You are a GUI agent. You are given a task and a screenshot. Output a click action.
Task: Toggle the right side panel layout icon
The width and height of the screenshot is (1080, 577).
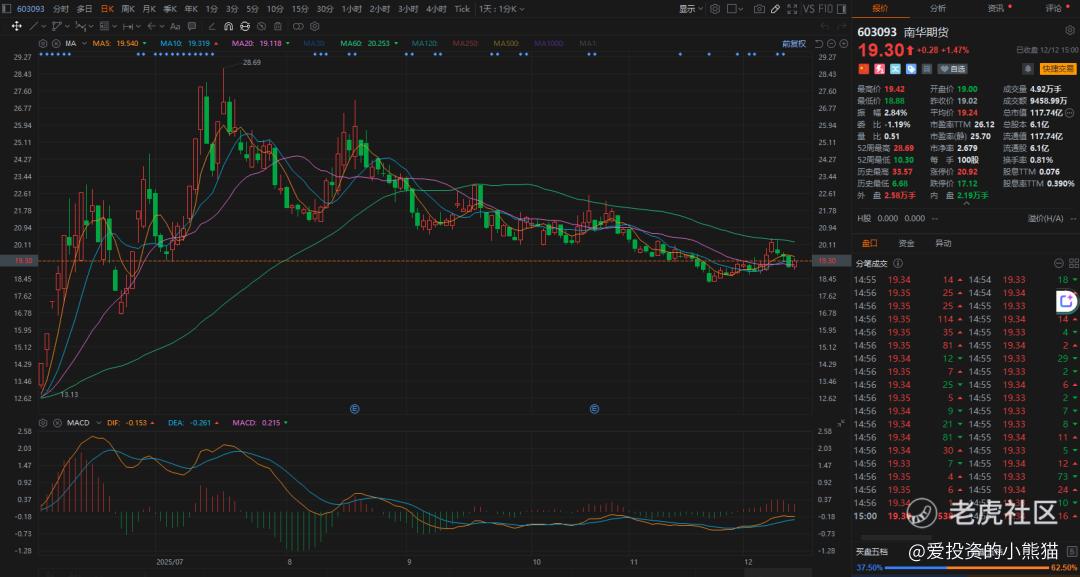[841, 9]
